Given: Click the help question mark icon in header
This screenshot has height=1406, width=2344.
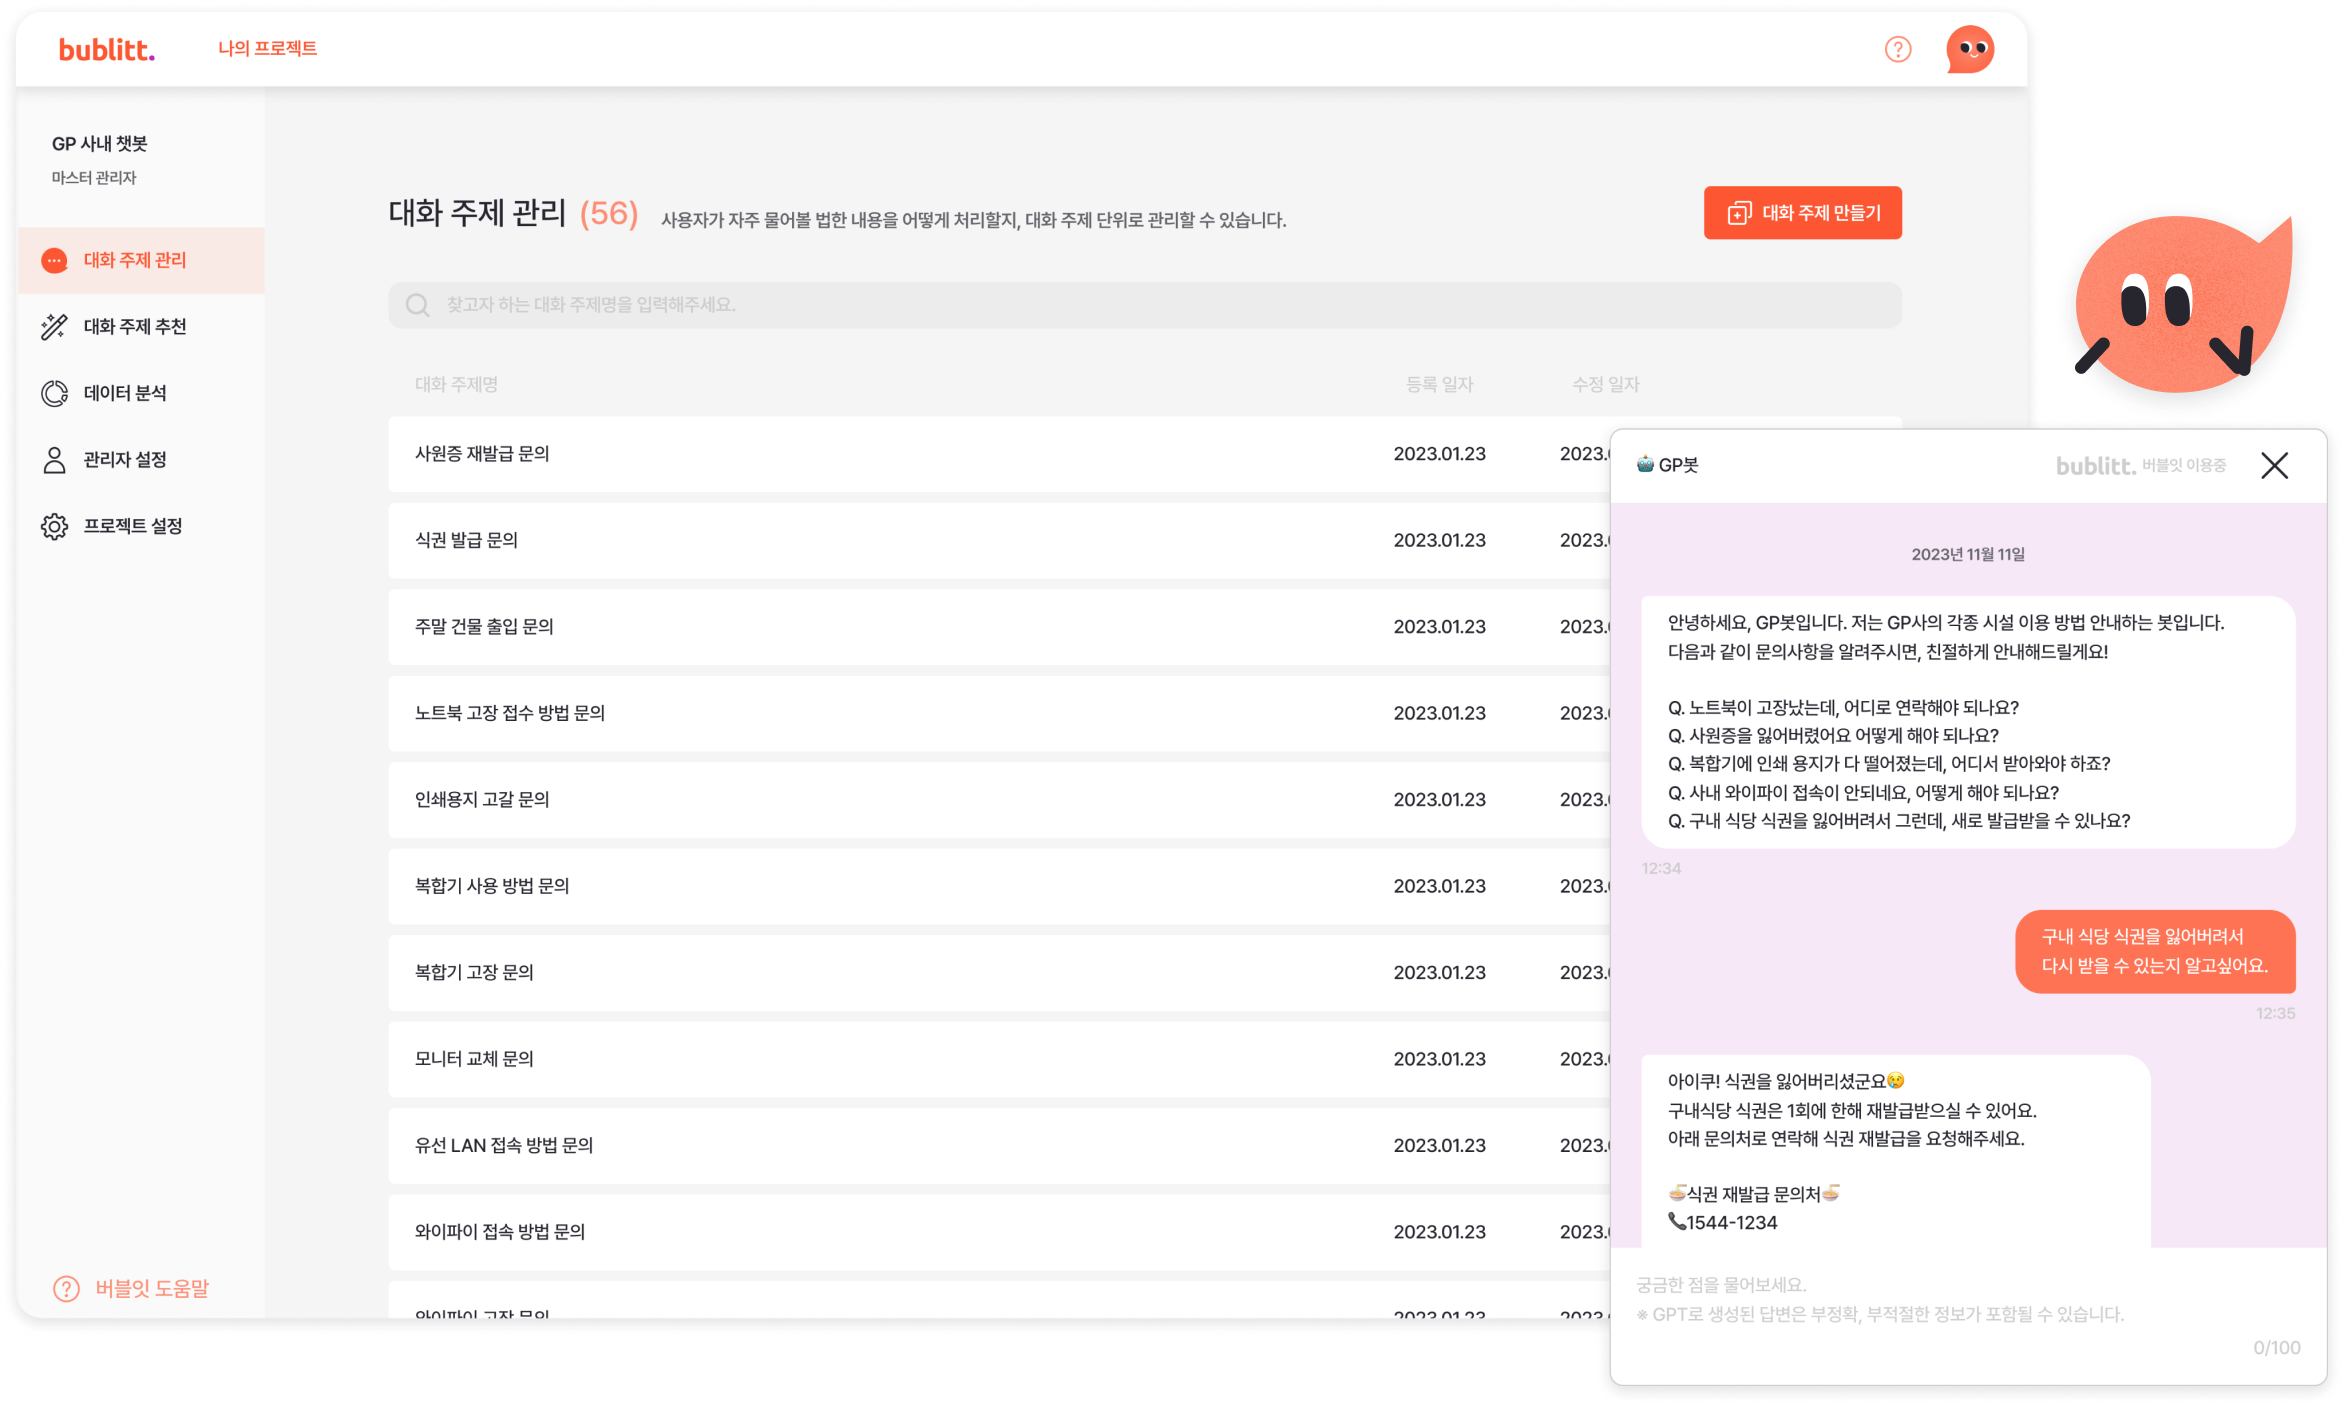Looking at the screenshot, I should click(x=1897, y=49).
